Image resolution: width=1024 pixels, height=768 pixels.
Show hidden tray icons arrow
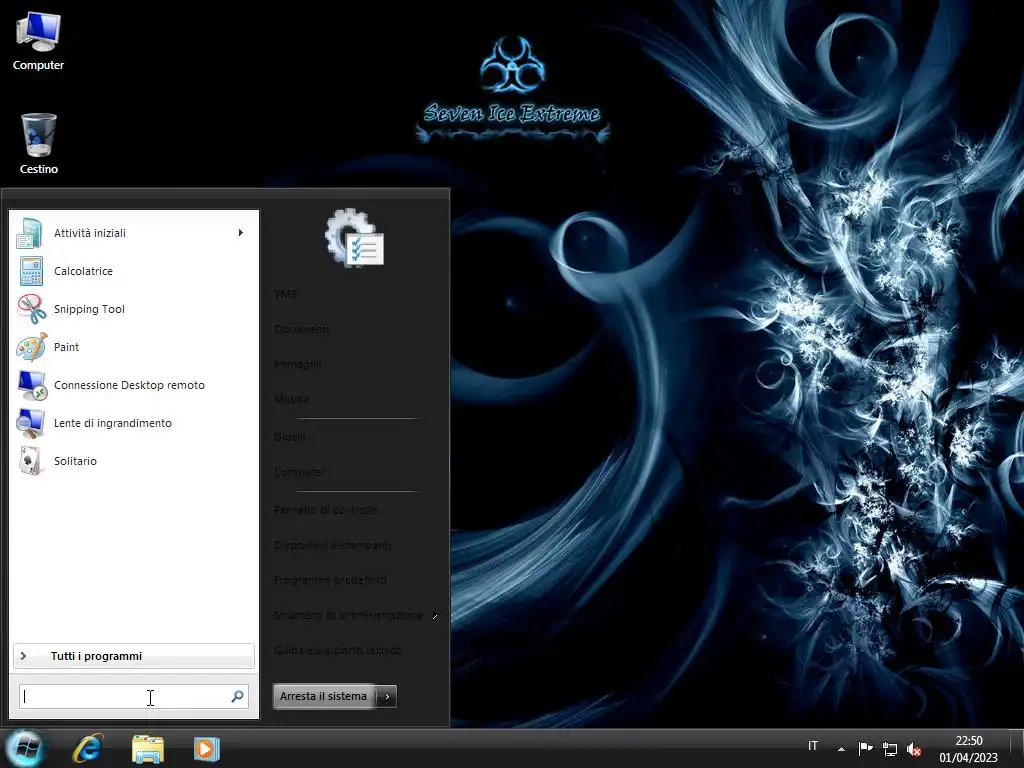click(x=841, y=749)
